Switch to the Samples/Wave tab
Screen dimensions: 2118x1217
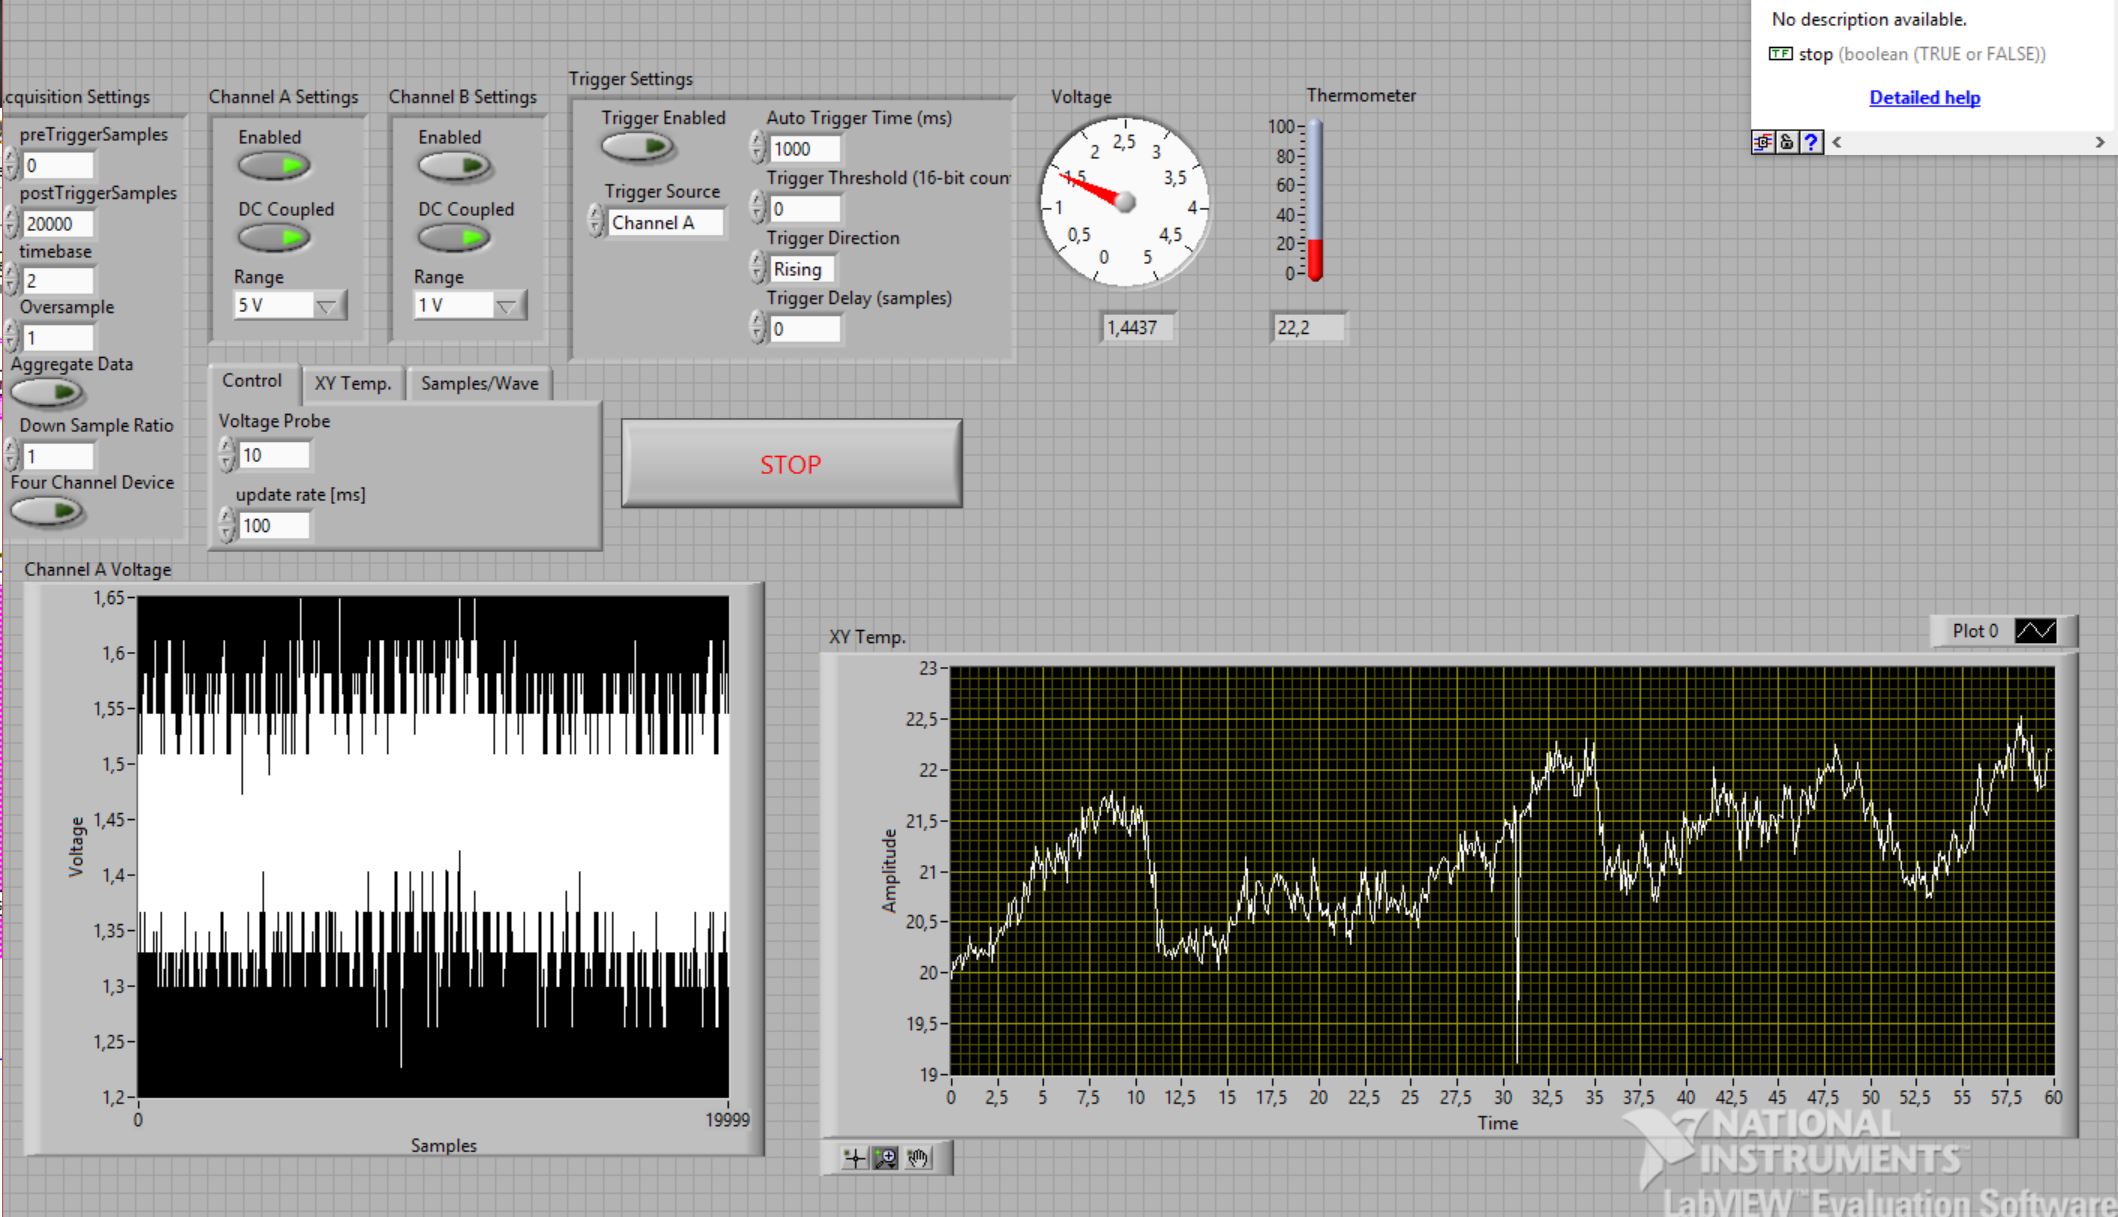[x=479, y=383]
